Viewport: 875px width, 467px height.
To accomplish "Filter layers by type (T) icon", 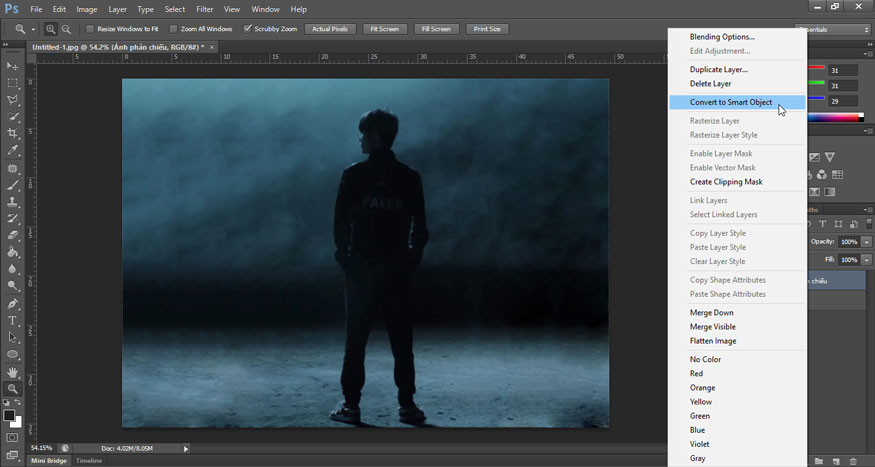I will 823,224.
